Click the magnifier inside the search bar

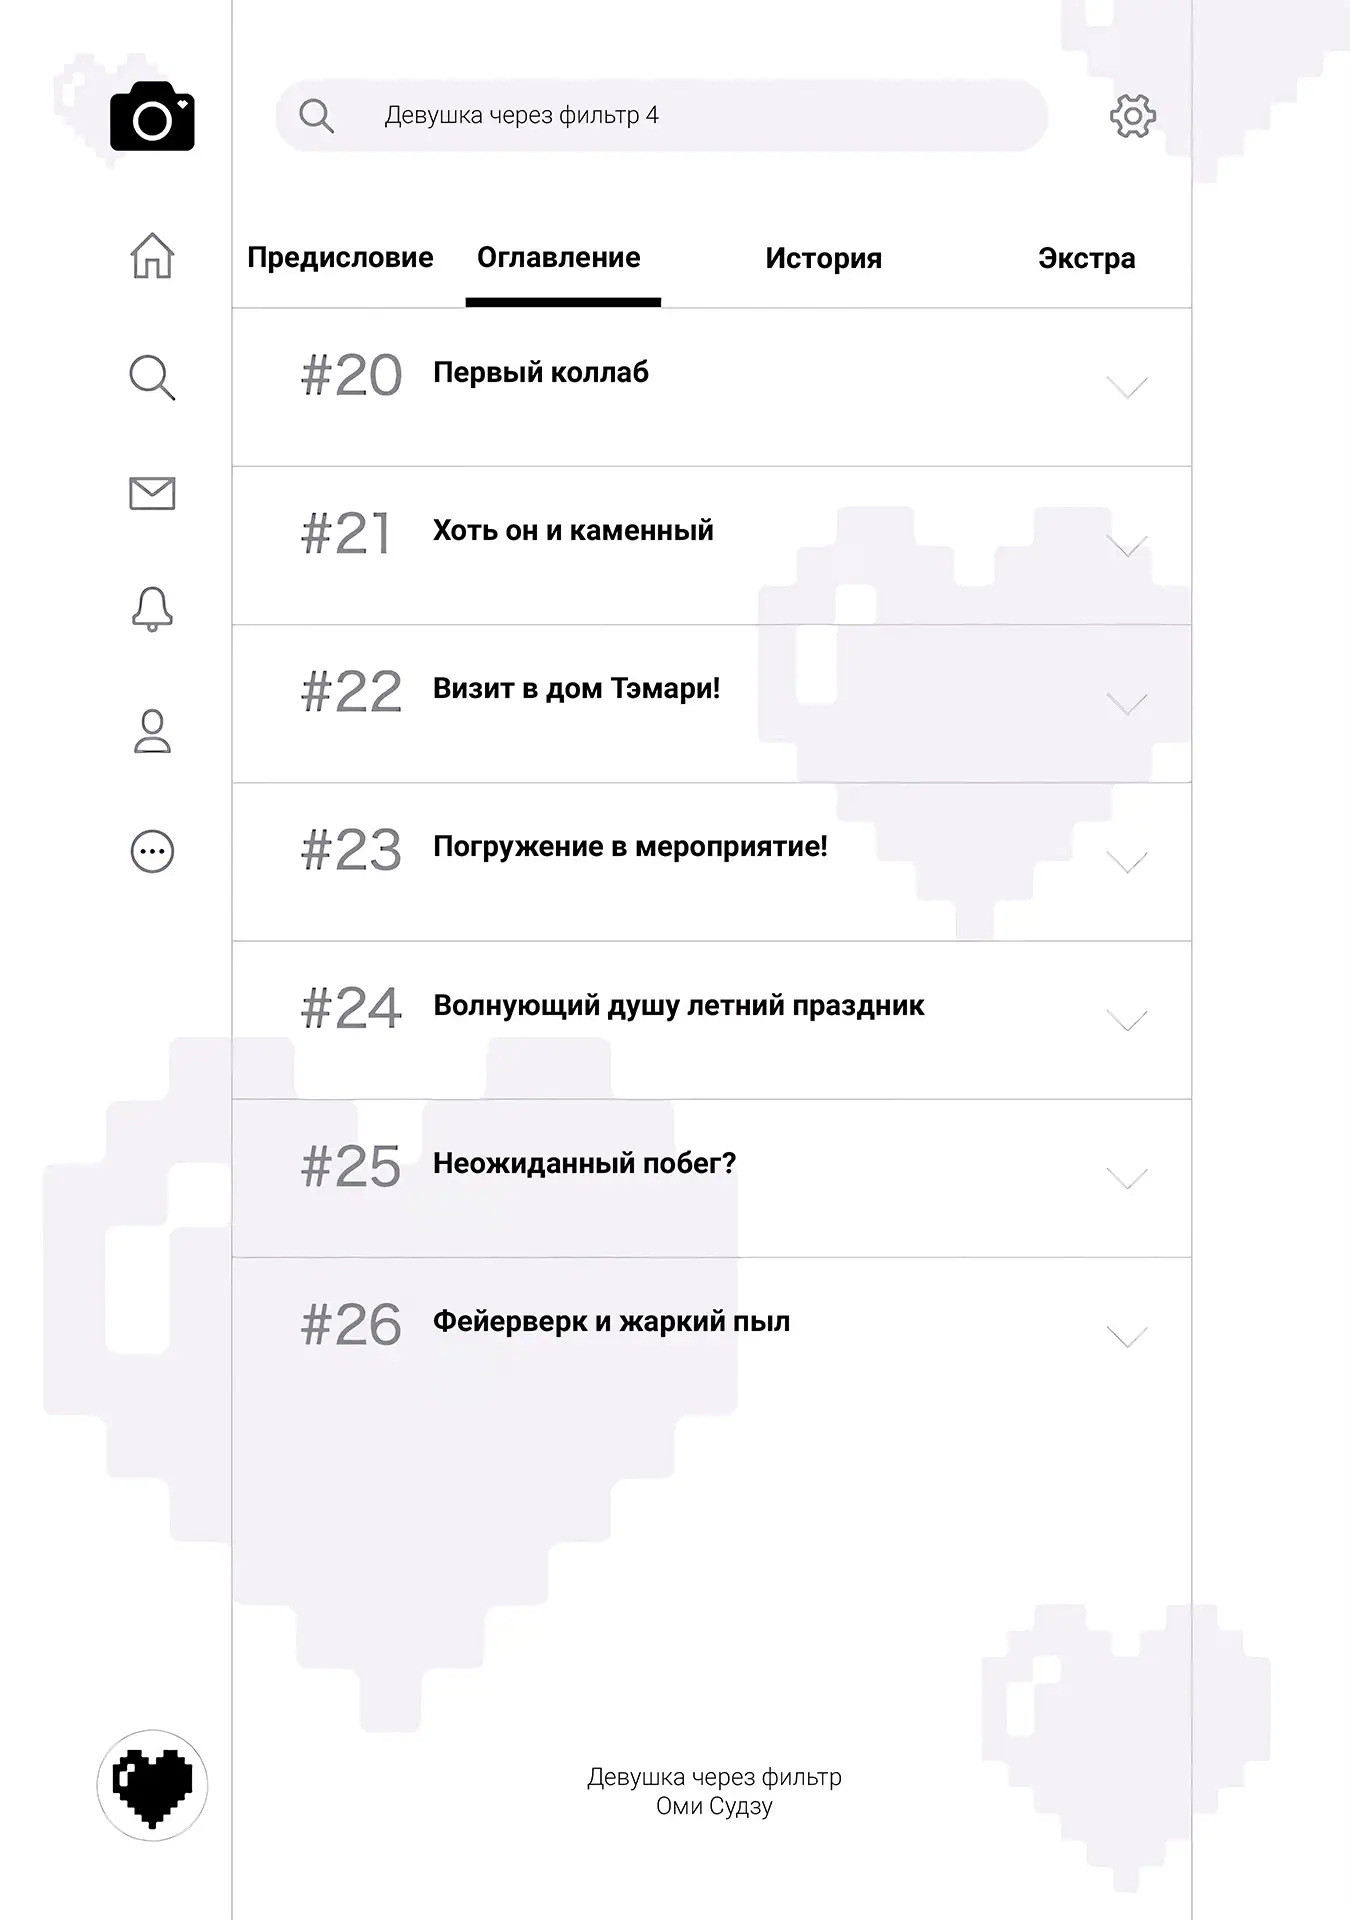pyautogui.click(x=316, y=116)
